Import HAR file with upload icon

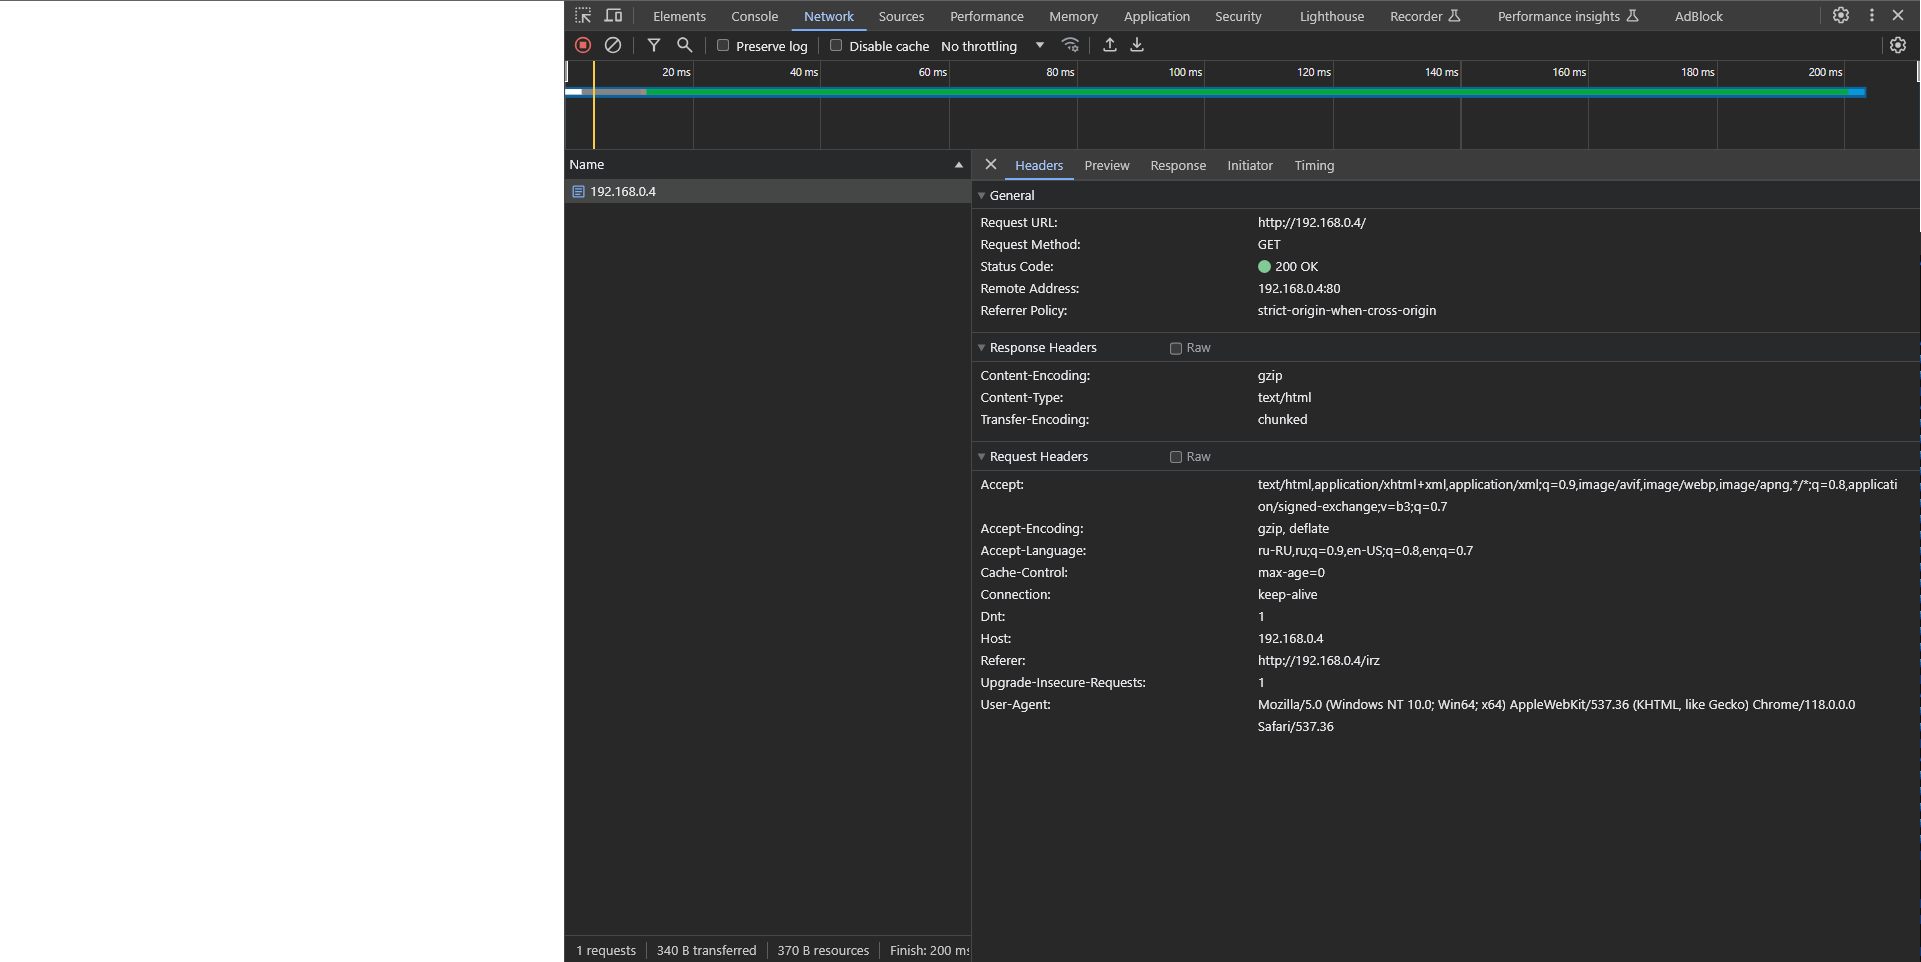(x=1110, y=45)
